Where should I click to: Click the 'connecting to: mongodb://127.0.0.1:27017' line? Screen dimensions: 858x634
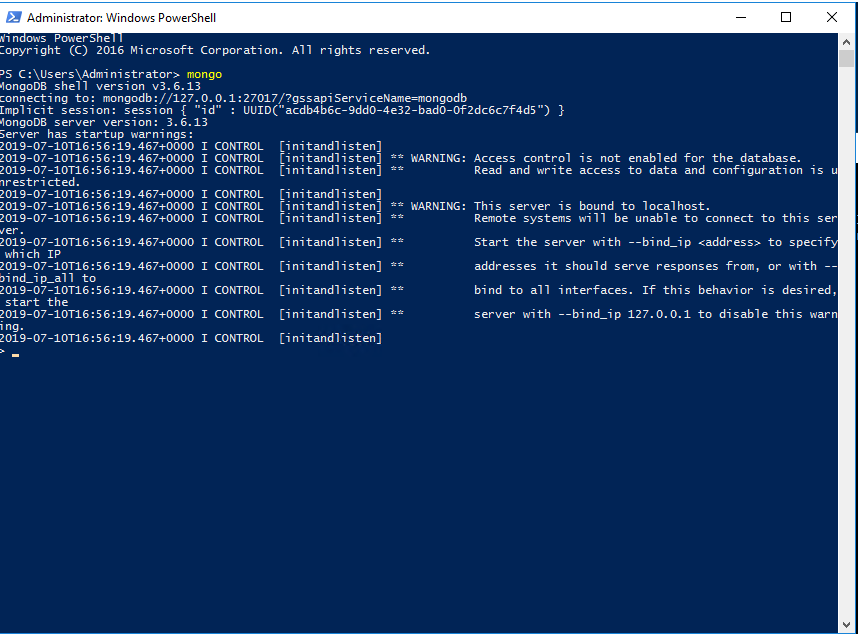(x=233, y=98)
